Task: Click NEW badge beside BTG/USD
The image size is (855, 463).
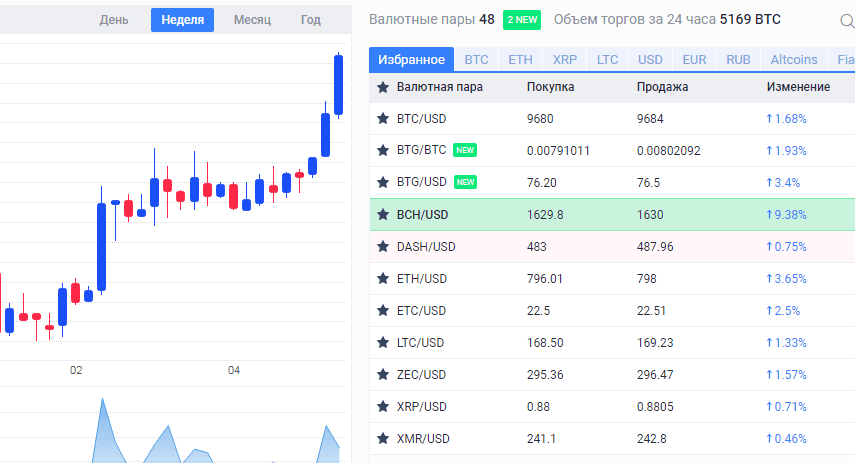Action: click(466, 182)
